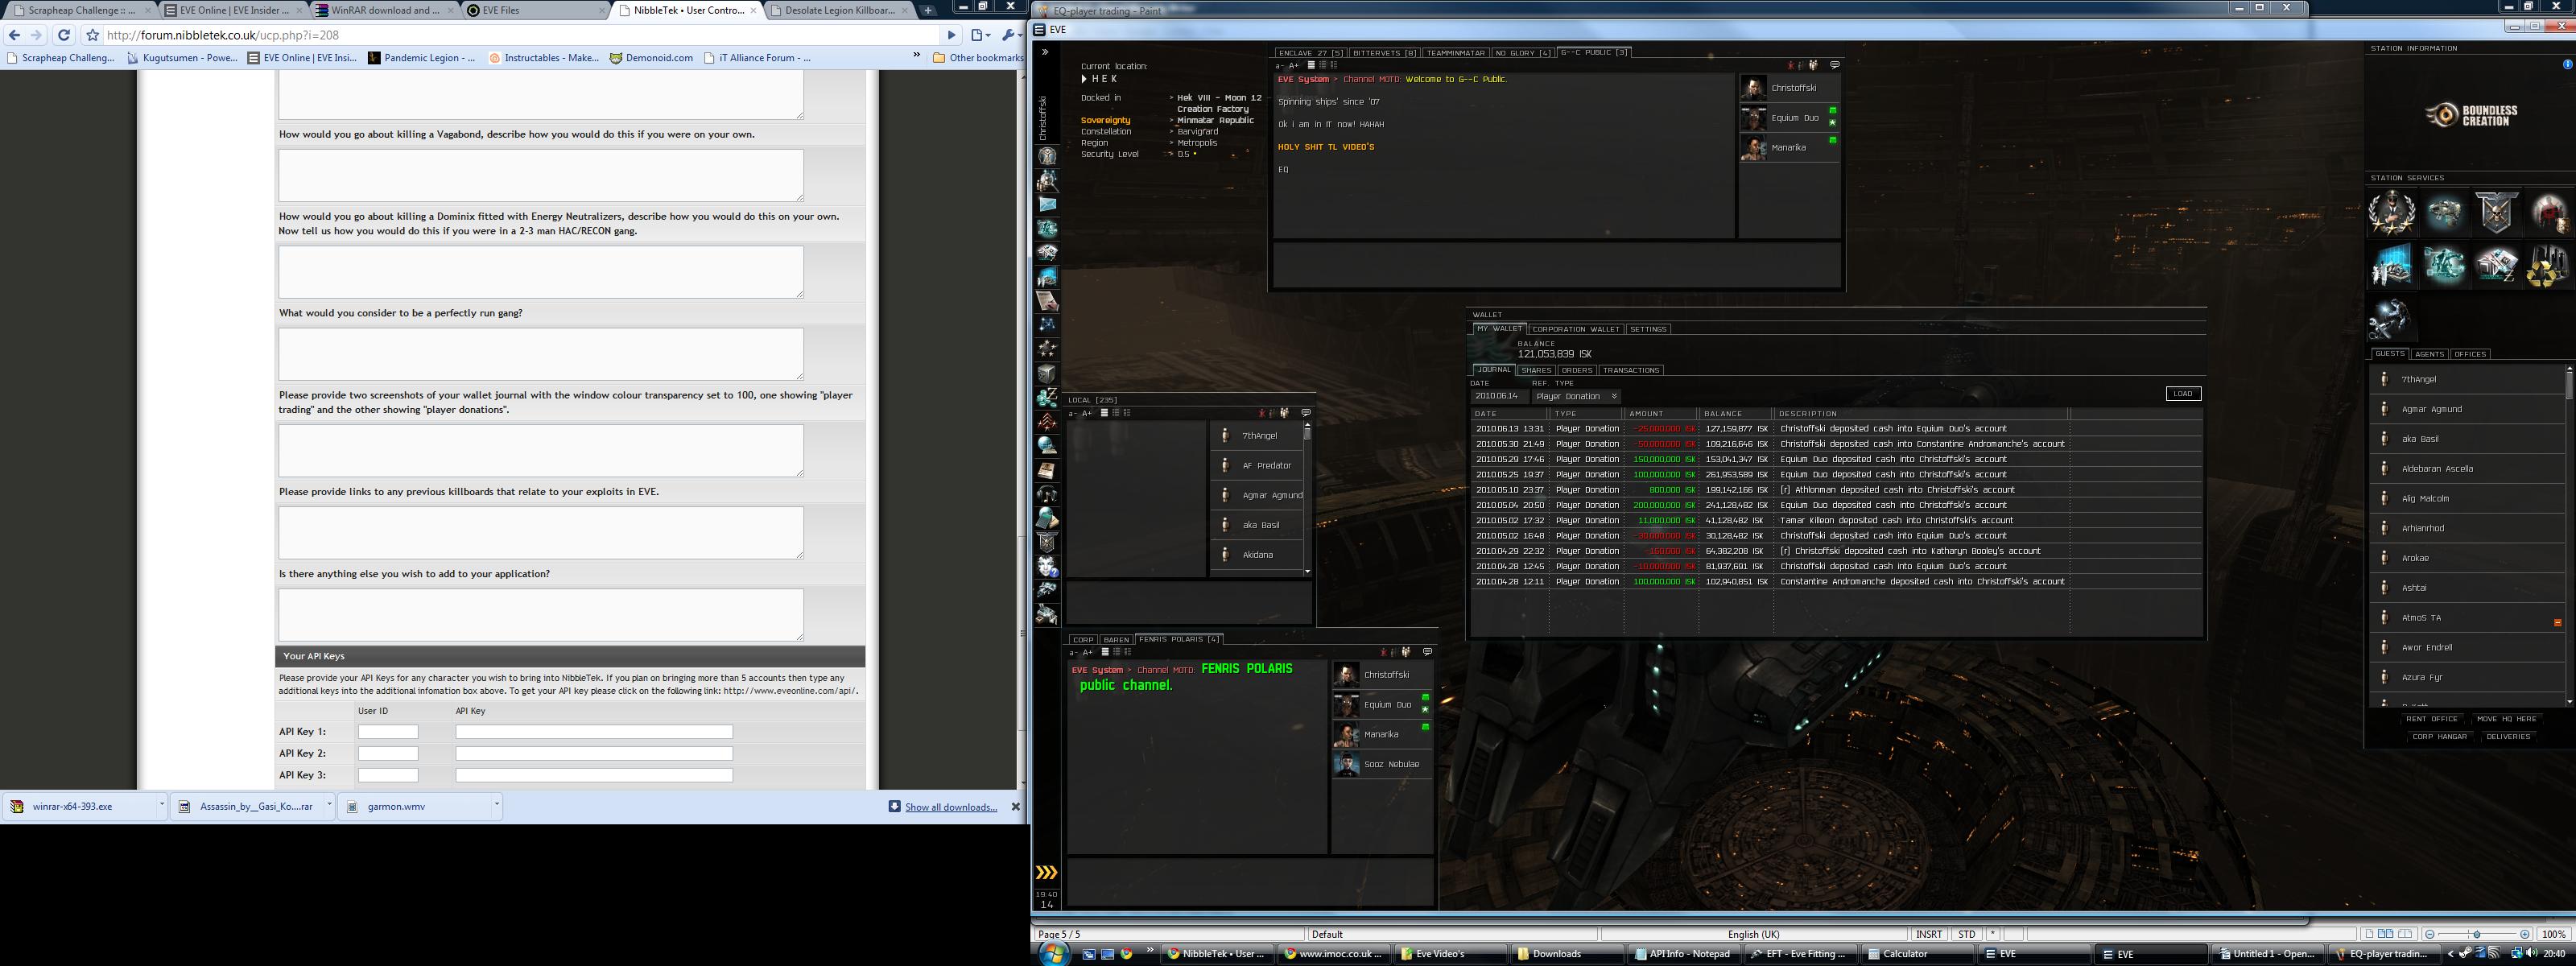Switch to Corporation Wallet tab
The width and height of the screenshot is (2576, 966).
pyautogui.click(x=1575, y=329)
